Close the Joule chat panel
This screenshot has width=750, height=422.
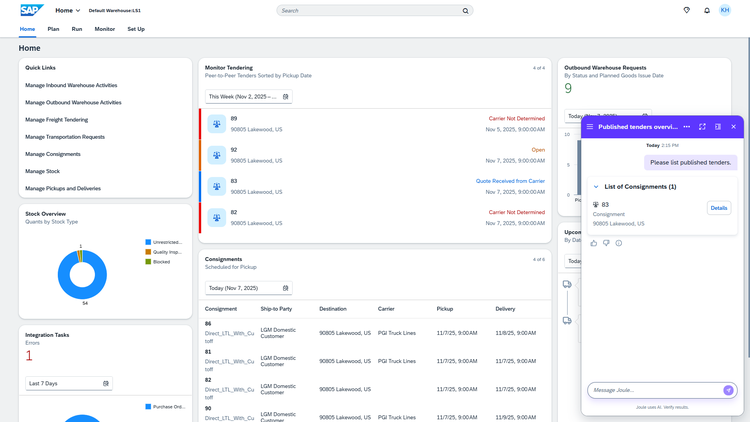point(733,127)
